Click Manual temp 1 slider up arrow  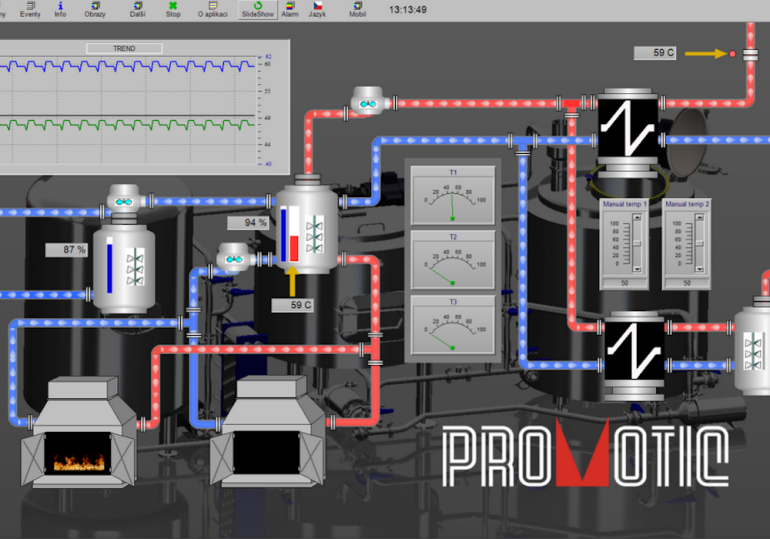[638, 215]
